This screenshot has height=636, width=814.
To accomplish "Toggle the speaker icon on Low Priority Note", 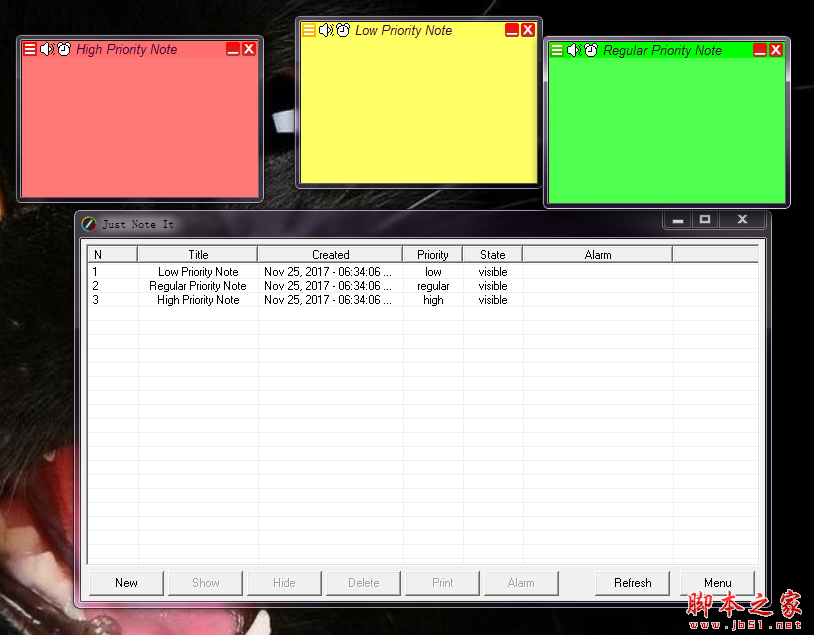I will pos(327,30).
